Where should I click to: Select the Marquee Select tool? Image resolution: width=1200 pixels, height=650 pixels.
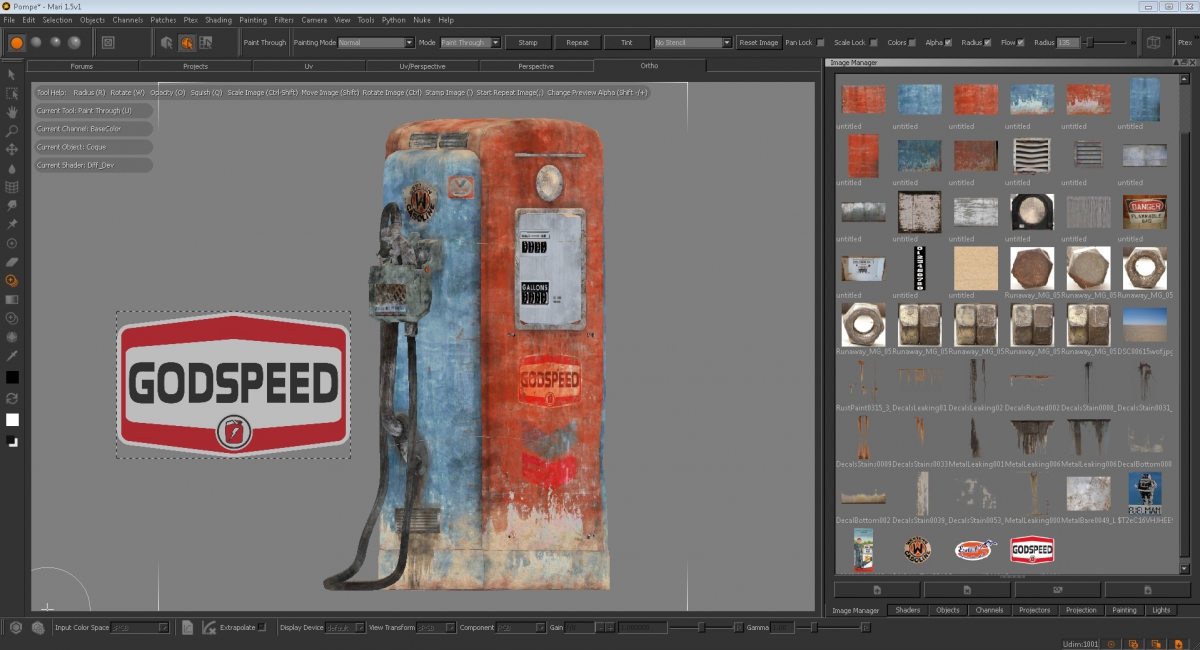(12, 93)
